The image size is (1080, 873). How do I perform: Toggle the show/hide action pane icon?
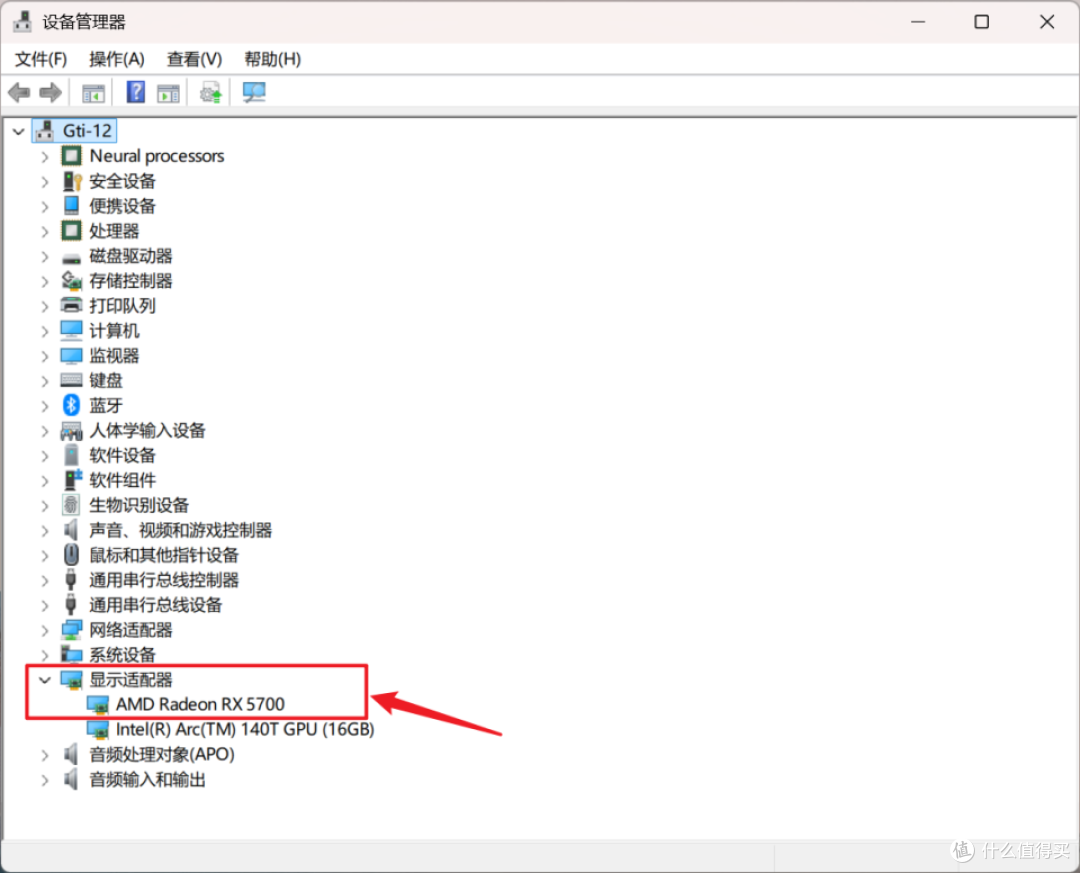tap(168, 93)
